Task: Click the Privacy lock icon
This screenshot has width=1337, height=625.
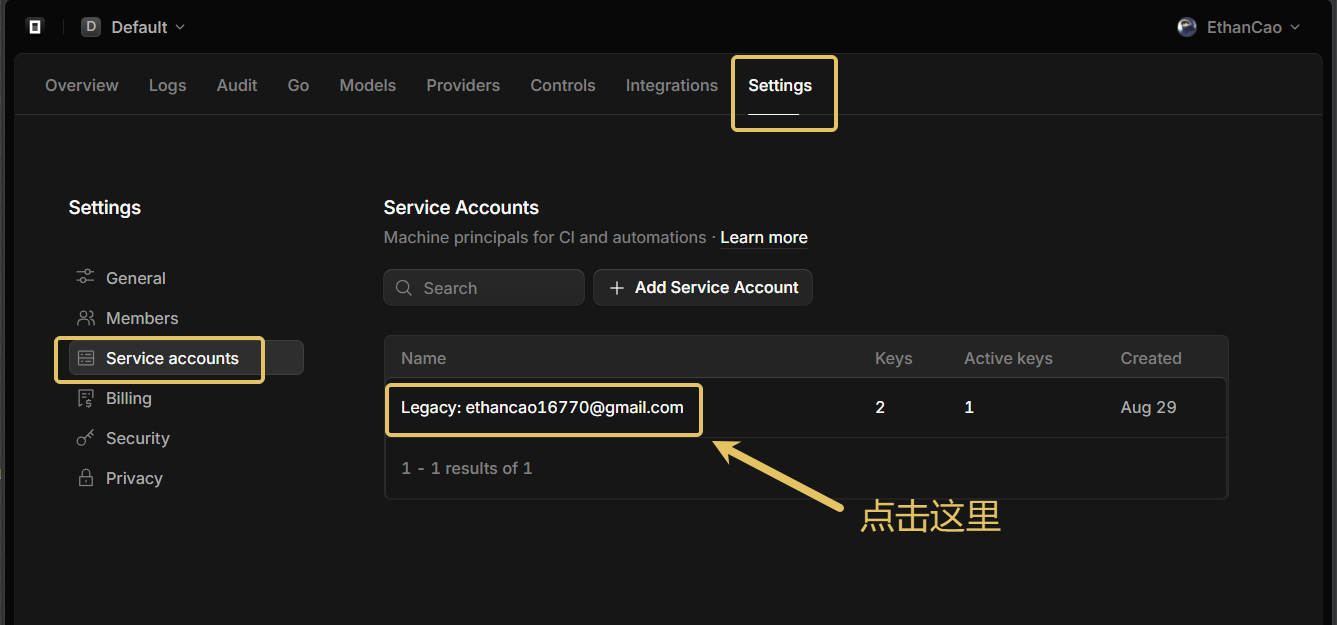Action: 86,478
